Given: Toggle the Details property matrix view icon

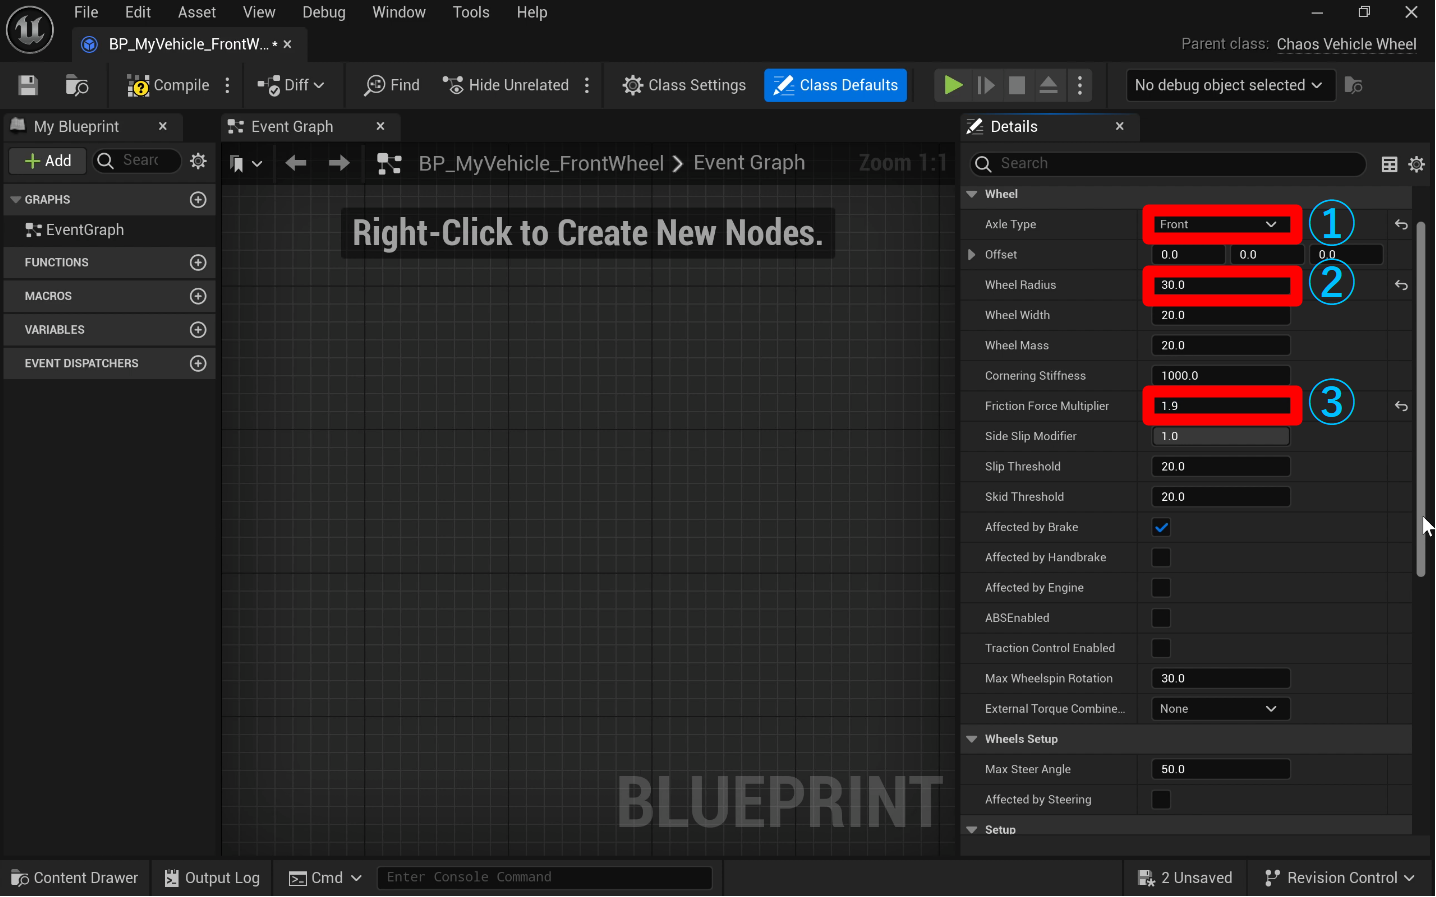Looking at the screenshot, I should [x=1389, y=164].
